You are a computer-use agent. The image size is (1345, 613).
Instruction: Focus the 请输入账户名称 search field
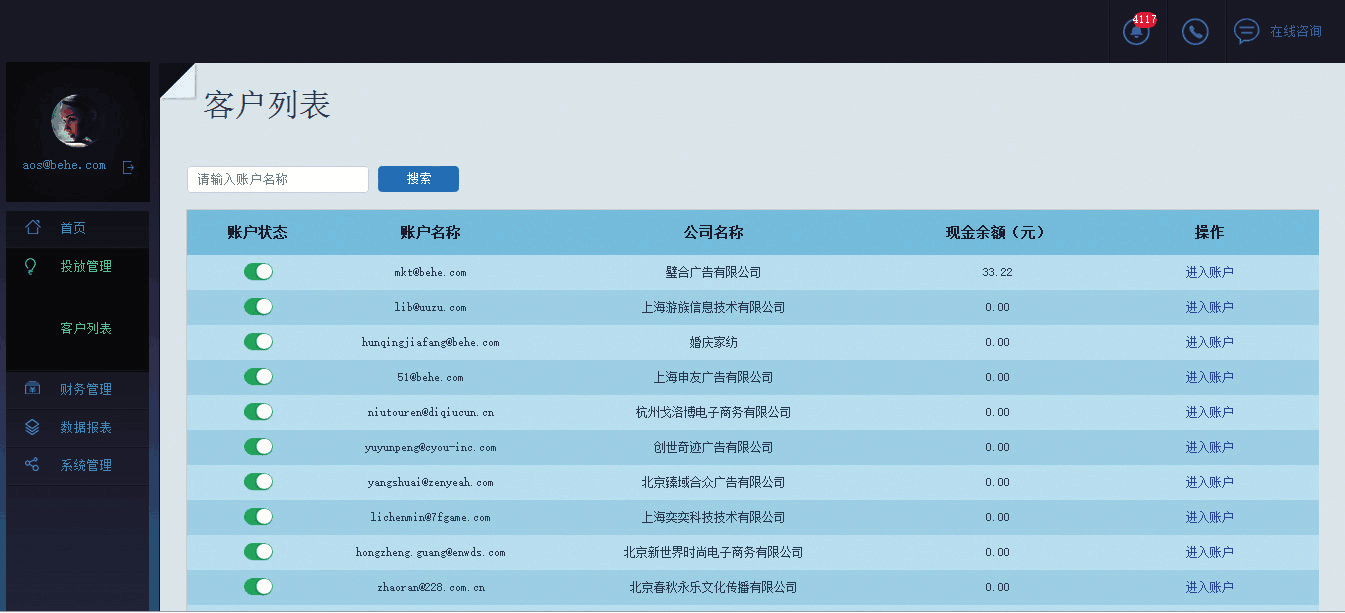pos(278,179)
